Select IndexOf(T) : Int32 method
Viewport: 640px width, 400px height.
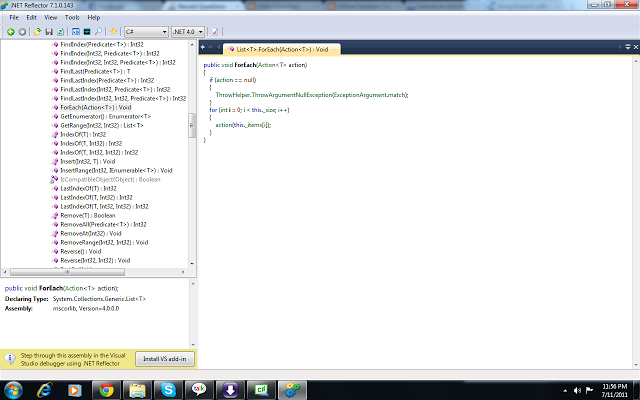point(83,134)
